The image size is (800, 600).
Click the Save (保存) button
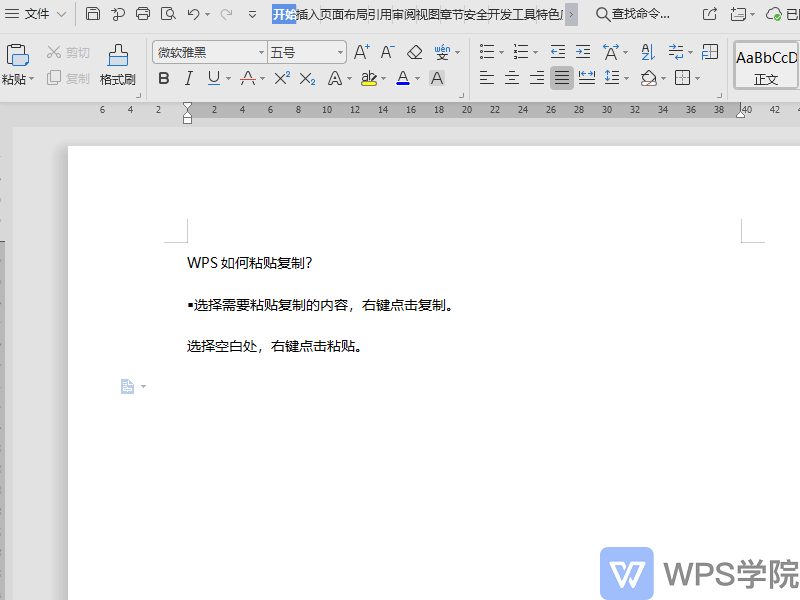pyautogui.click(x=93, y=15)
